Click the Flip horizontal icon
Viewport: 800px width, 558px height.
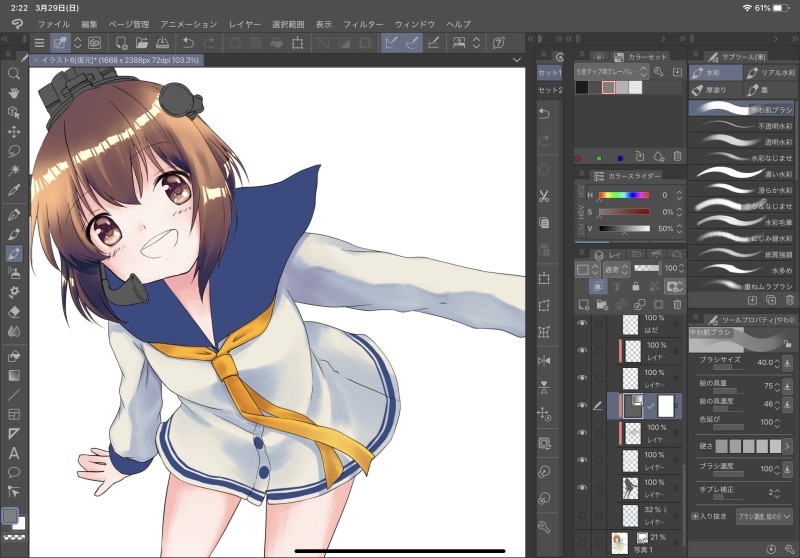544,361
